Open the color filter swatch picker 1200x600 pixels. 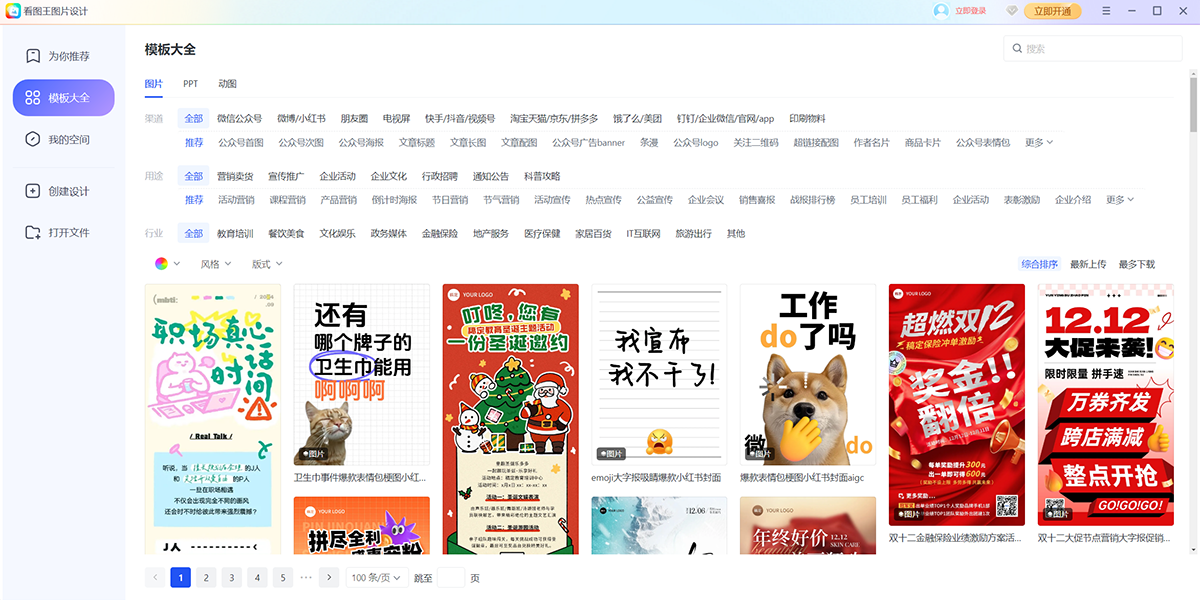pyautogui.click(x=163, y=263)
